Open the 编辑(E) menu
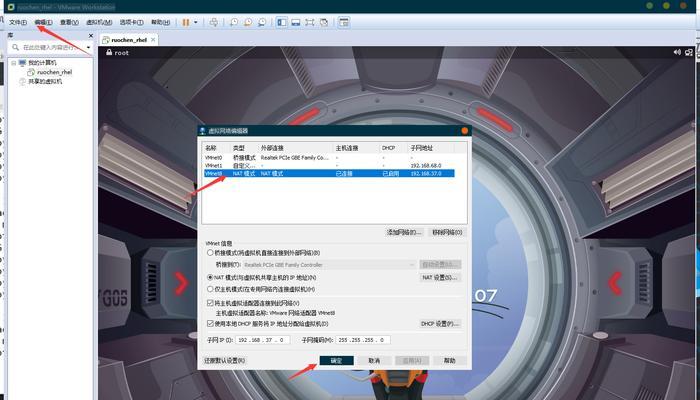 point(43,22)
